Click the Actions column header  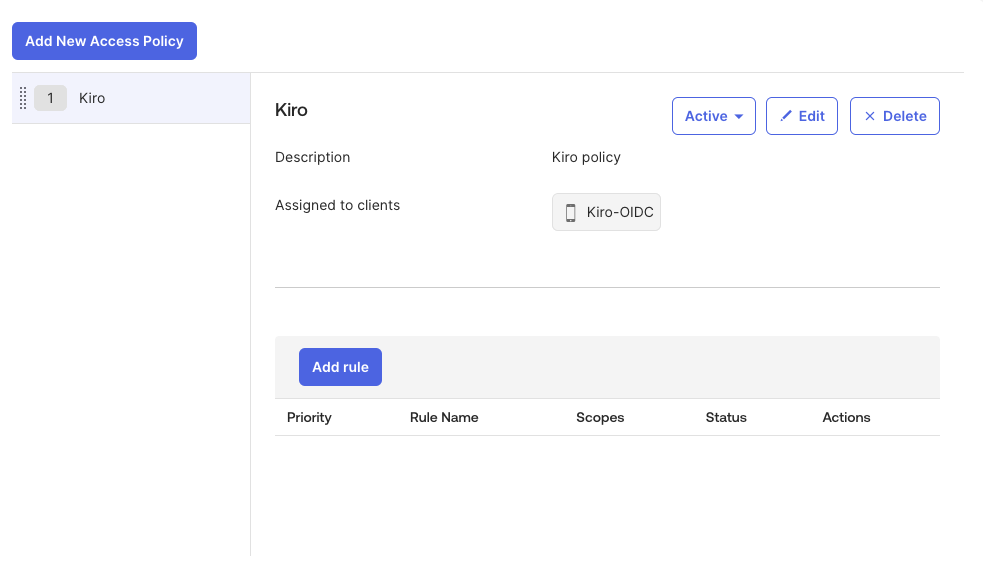pyautogui.click(x=846, y=417)
